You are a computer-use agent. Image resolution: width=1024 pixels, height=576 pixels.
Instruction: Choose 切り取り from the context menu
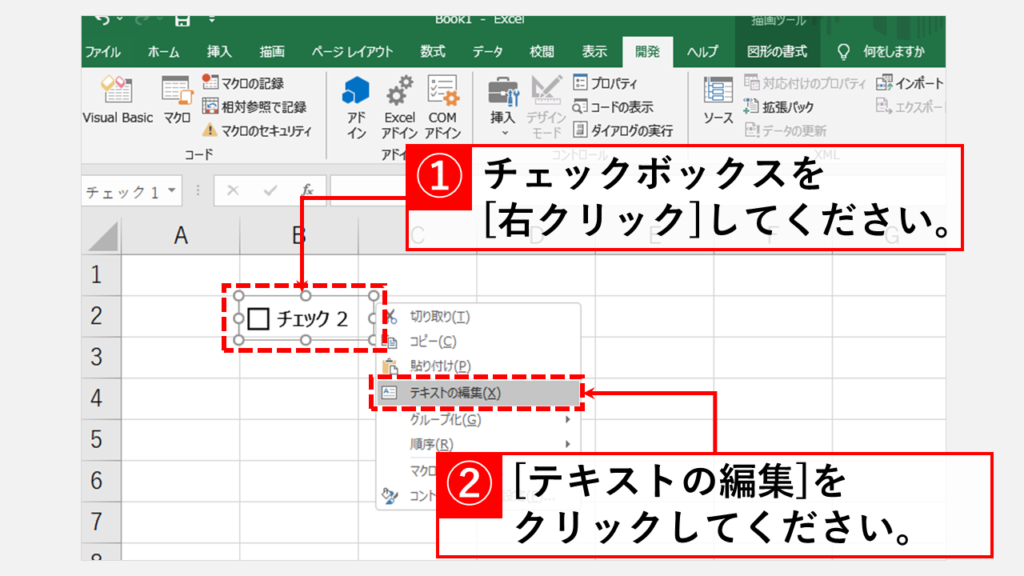(x=440, y=317)
